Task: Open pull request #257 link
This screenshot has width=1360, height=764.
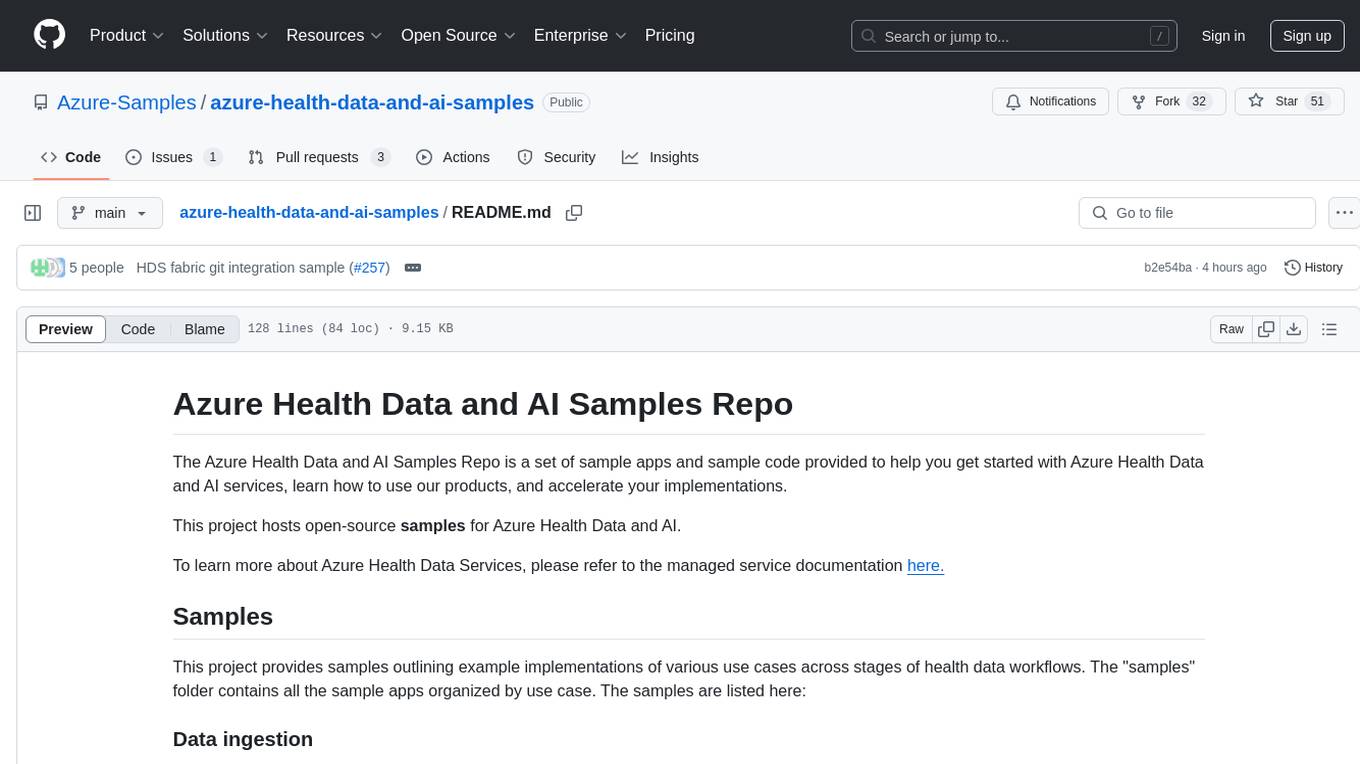Action: click(370, 267)
